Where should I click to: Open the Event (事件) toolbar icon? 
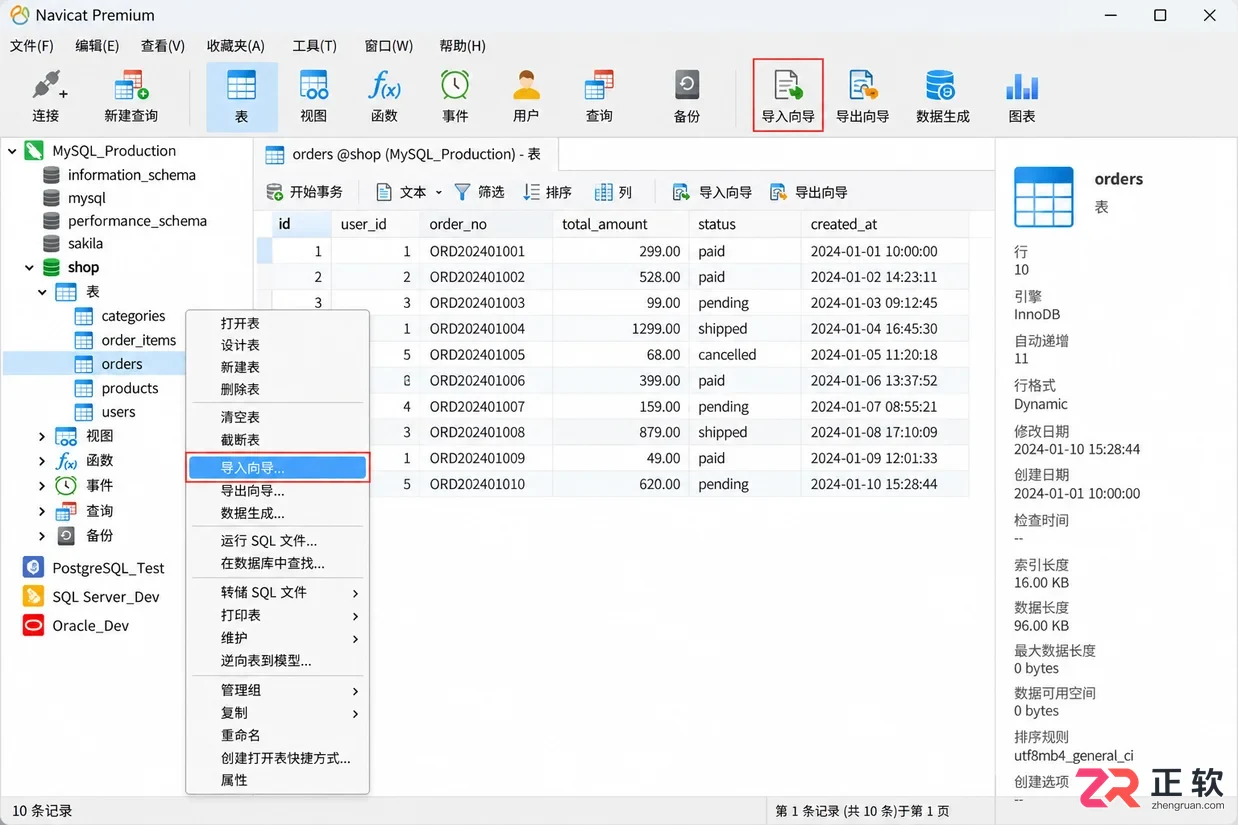(455, 96)
